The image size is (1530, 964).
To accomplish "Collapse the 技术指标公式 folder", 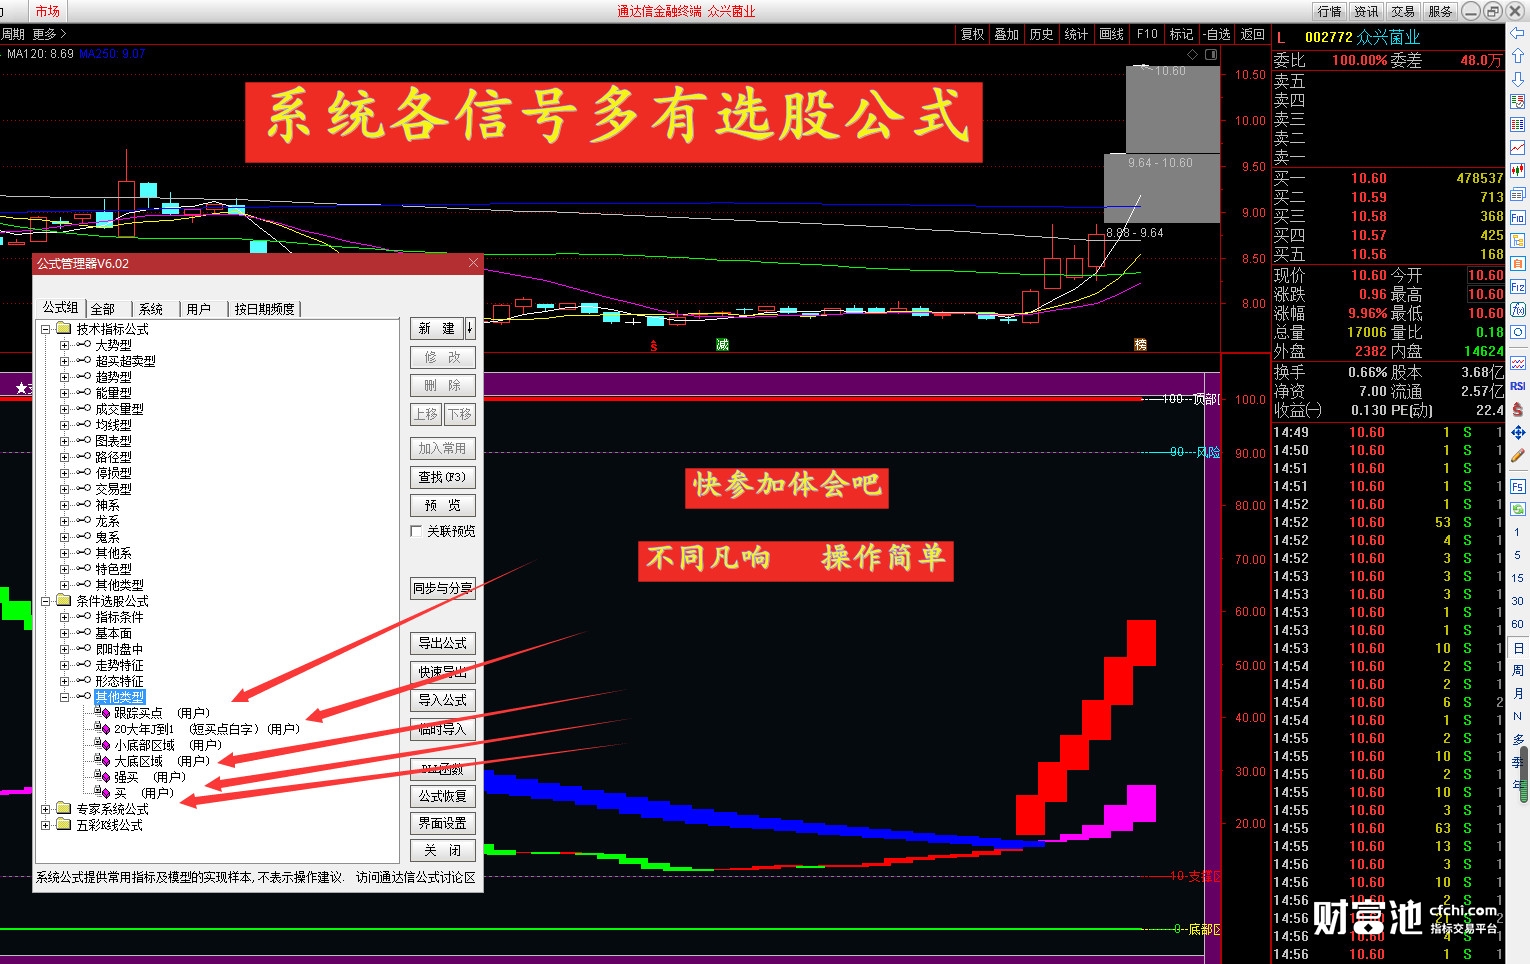I will click(45, 329).
